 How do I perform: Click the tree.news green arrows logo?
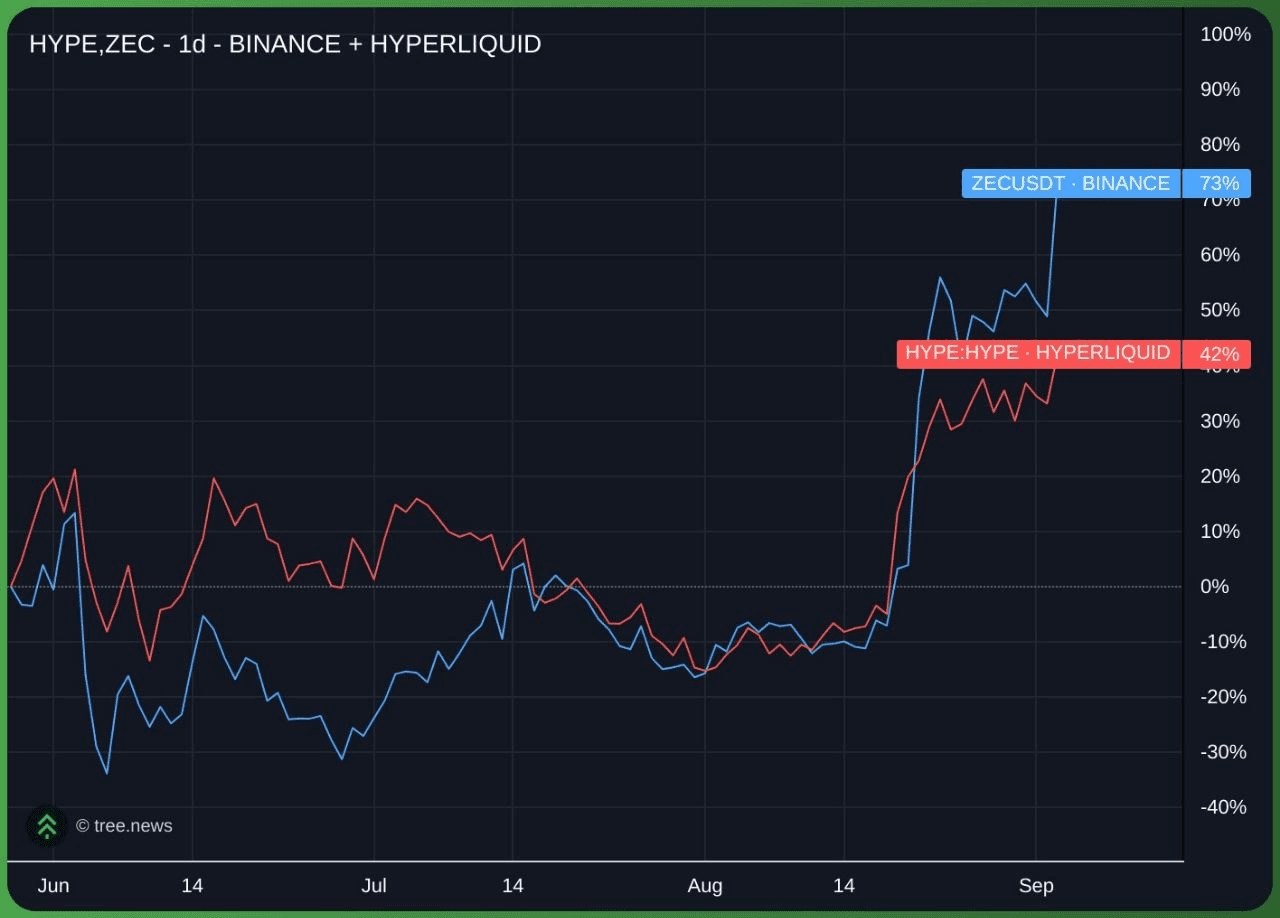(x=47, y=825)
